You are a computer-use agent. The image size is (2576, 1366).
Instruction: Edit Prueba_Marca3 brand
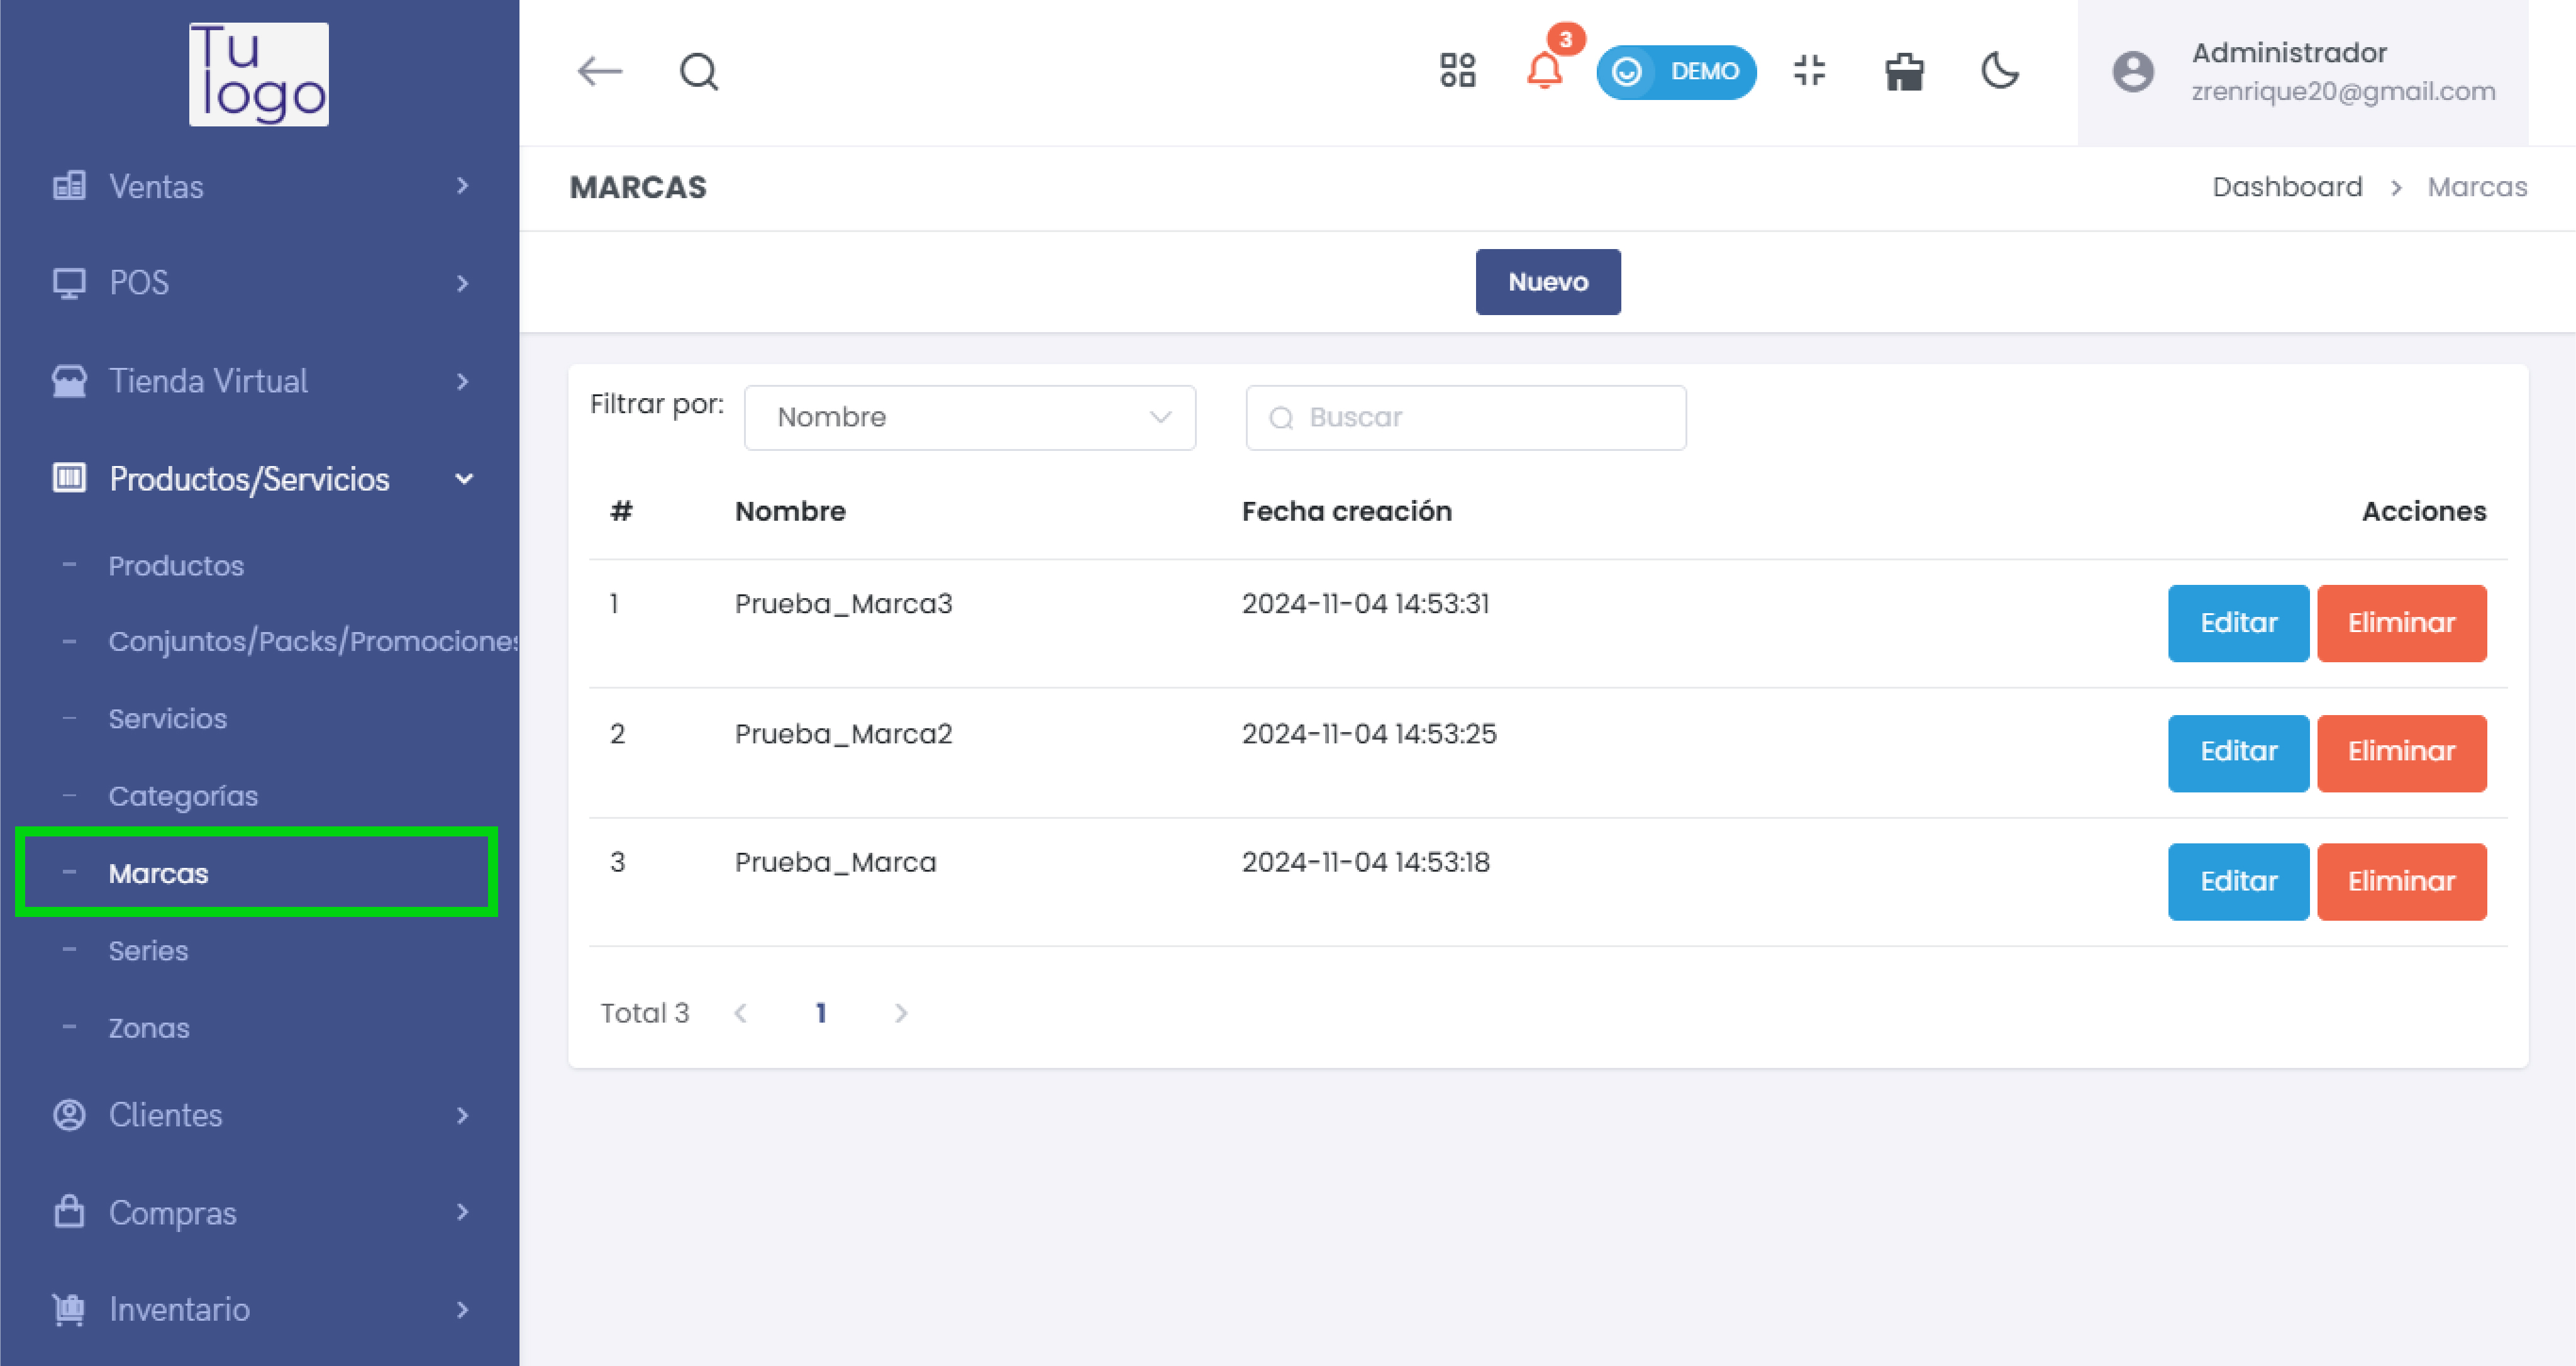coord(2238,623)
